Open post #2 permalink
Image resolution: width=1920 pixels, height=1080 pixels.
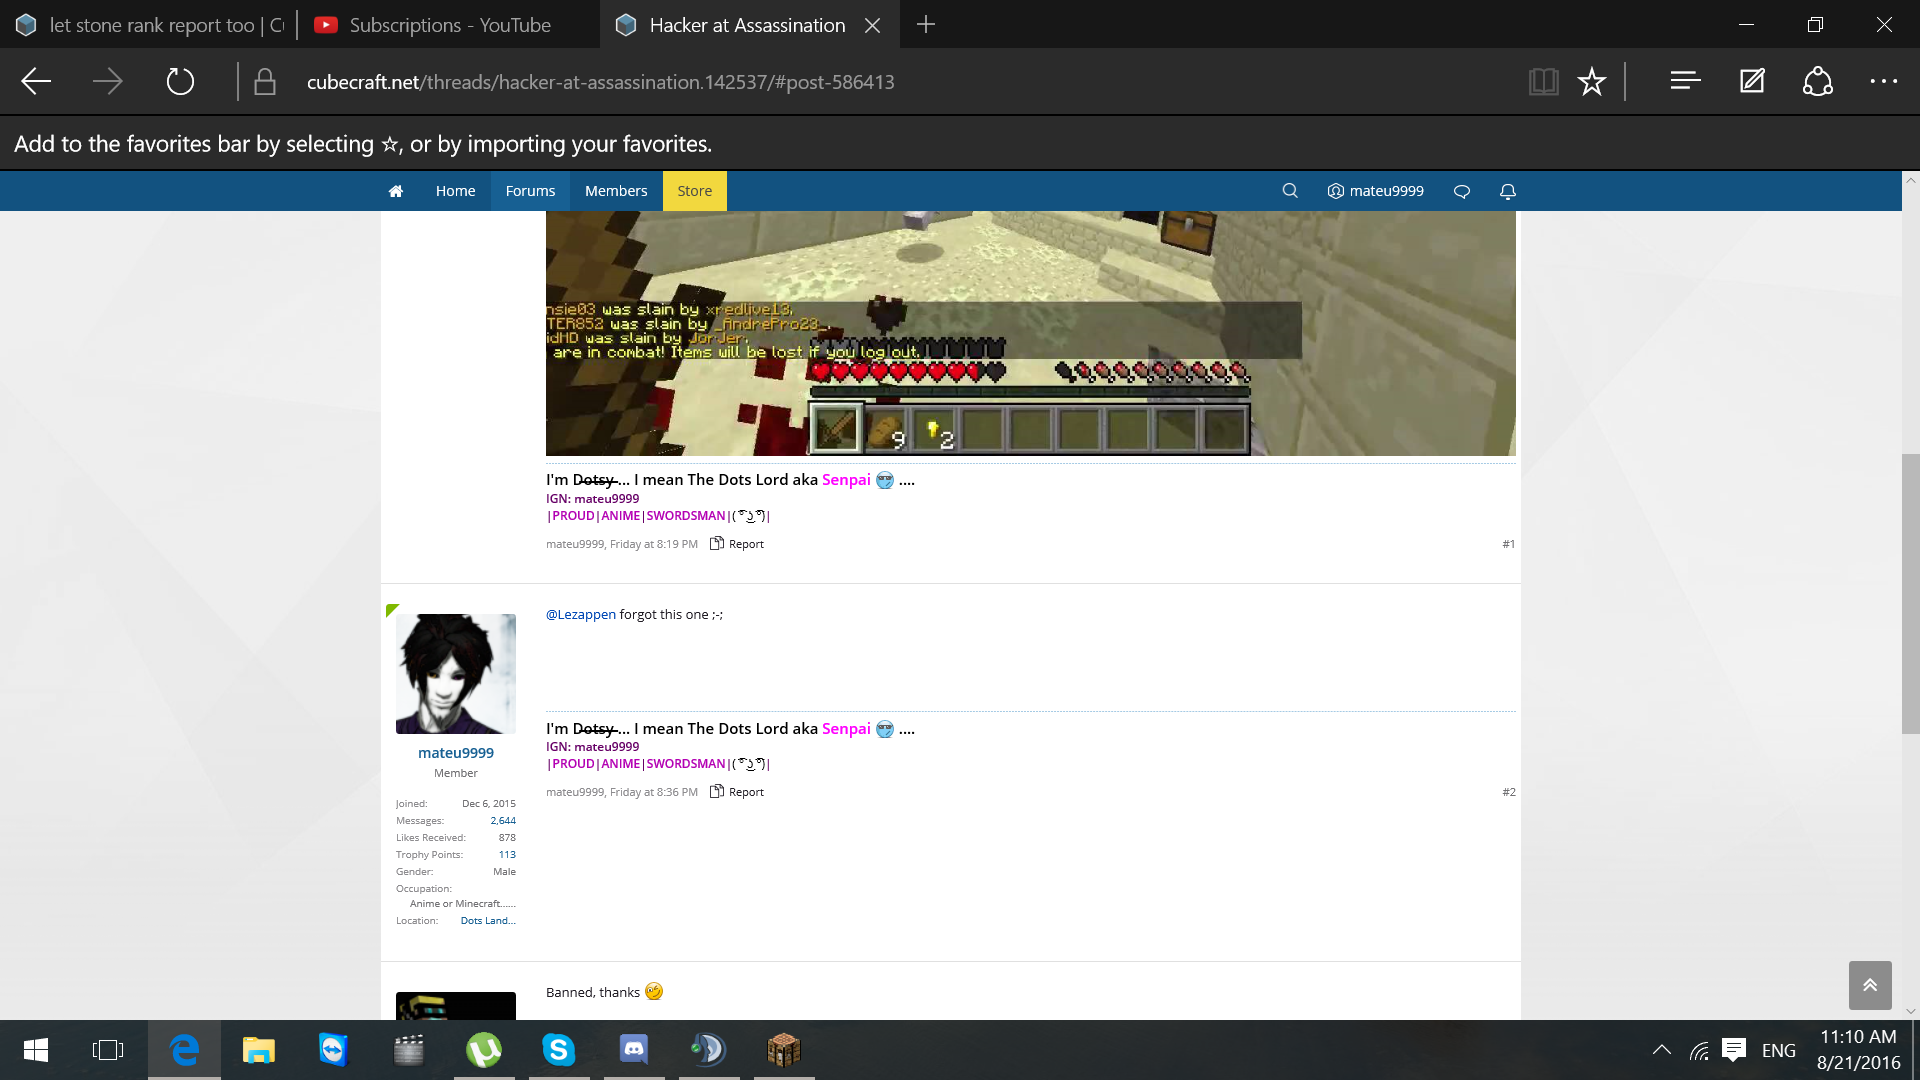coord(1508,792)
